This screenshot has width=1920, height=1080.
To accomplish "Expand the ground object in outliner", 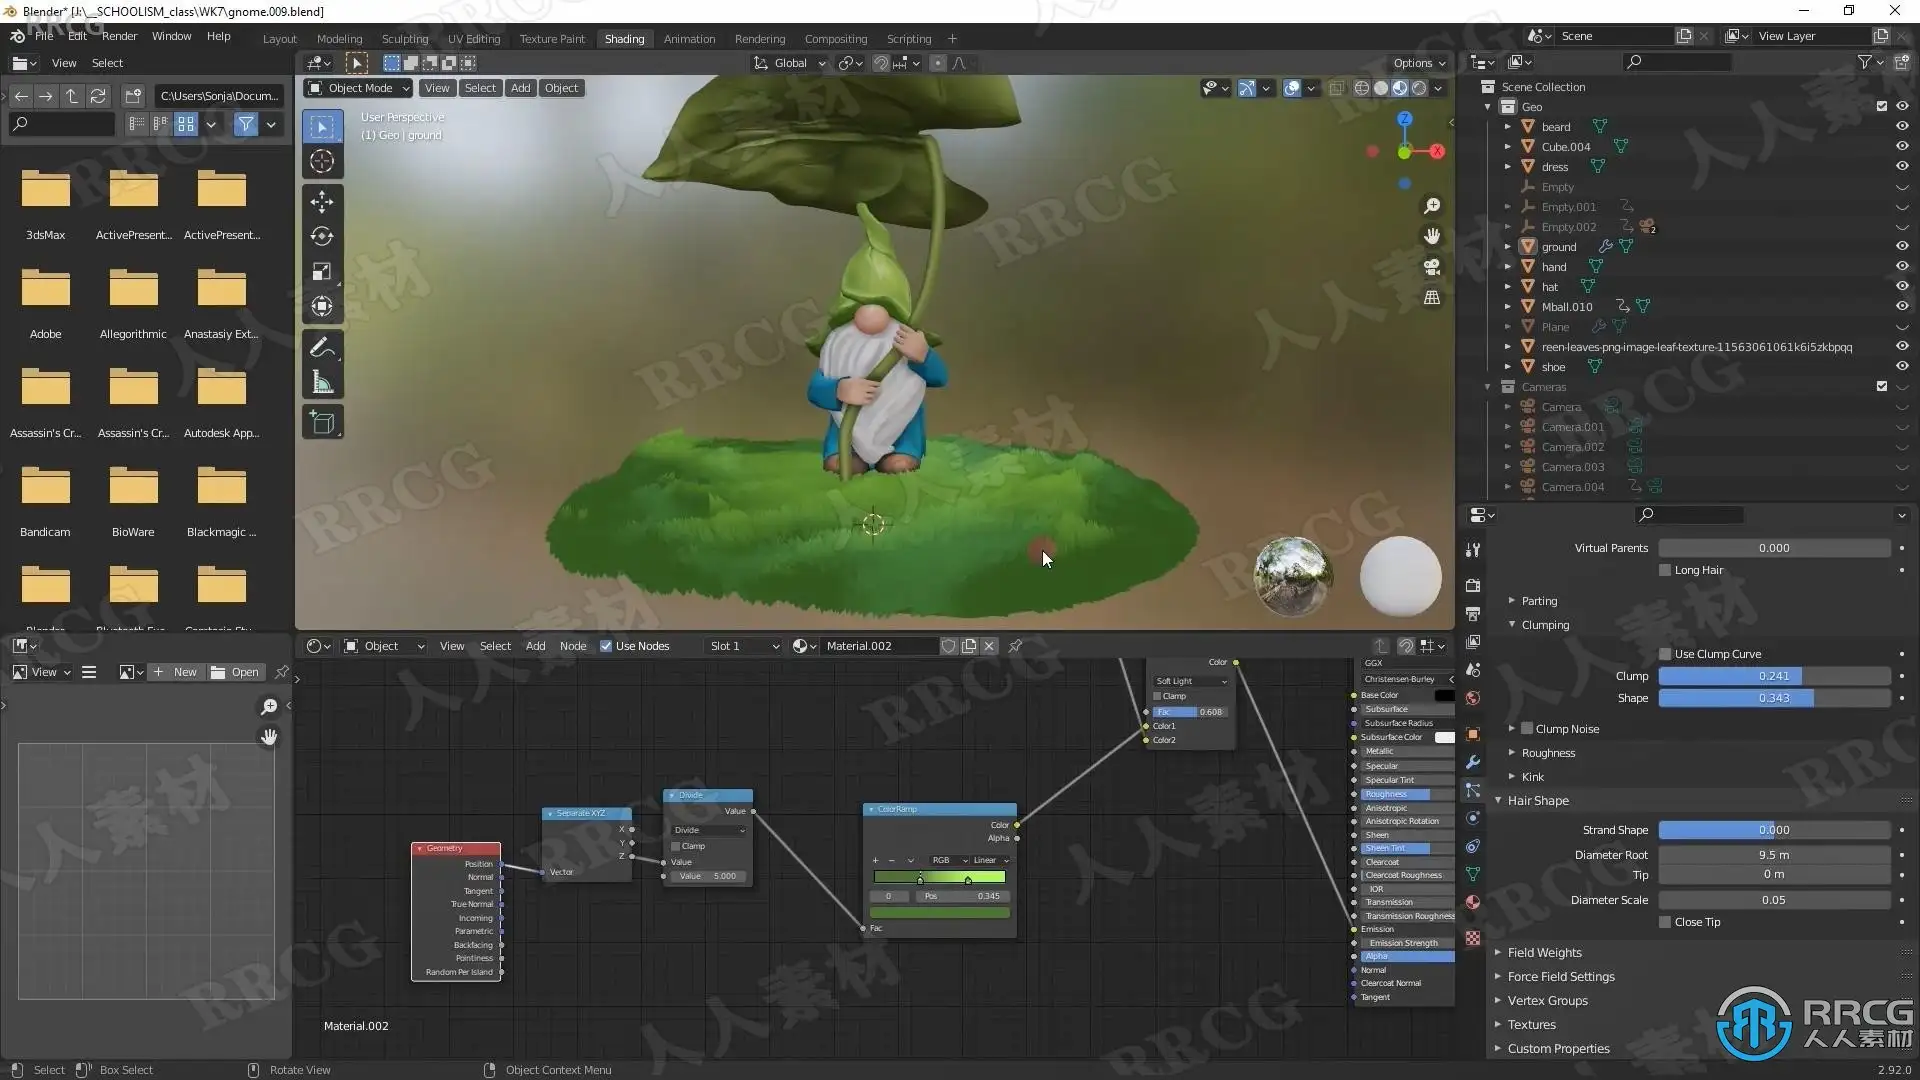I will pos(1508,247).
